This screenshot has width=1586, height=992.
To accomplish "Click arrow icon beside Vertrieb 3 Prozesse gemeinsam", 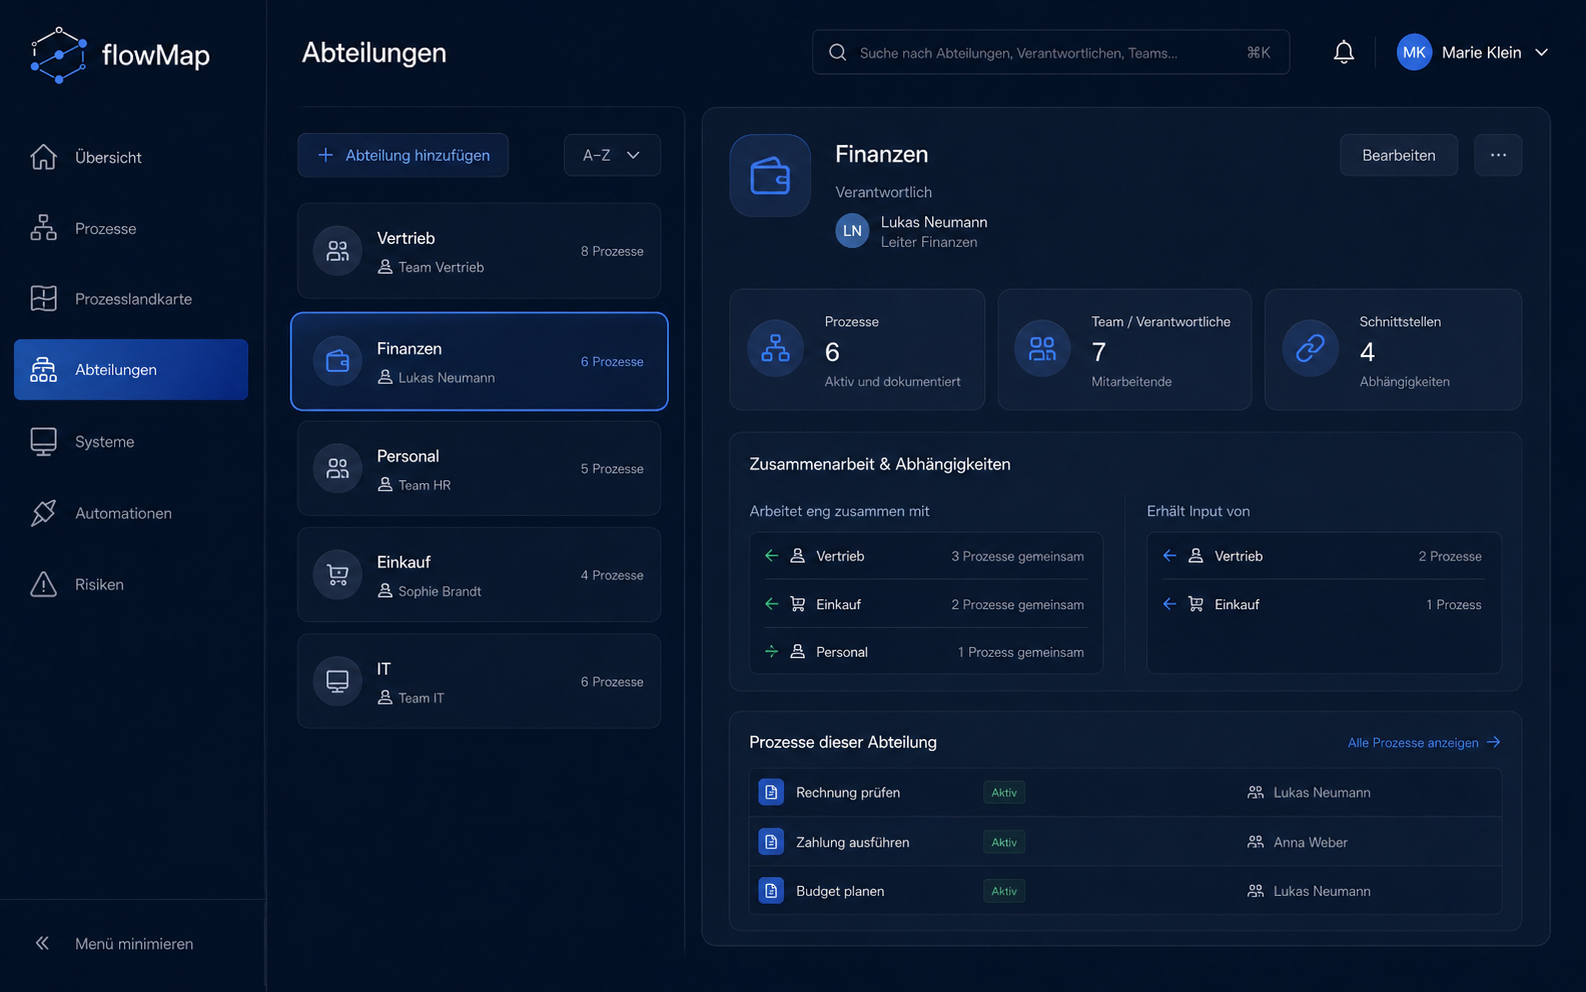I will tap(771, 556).
